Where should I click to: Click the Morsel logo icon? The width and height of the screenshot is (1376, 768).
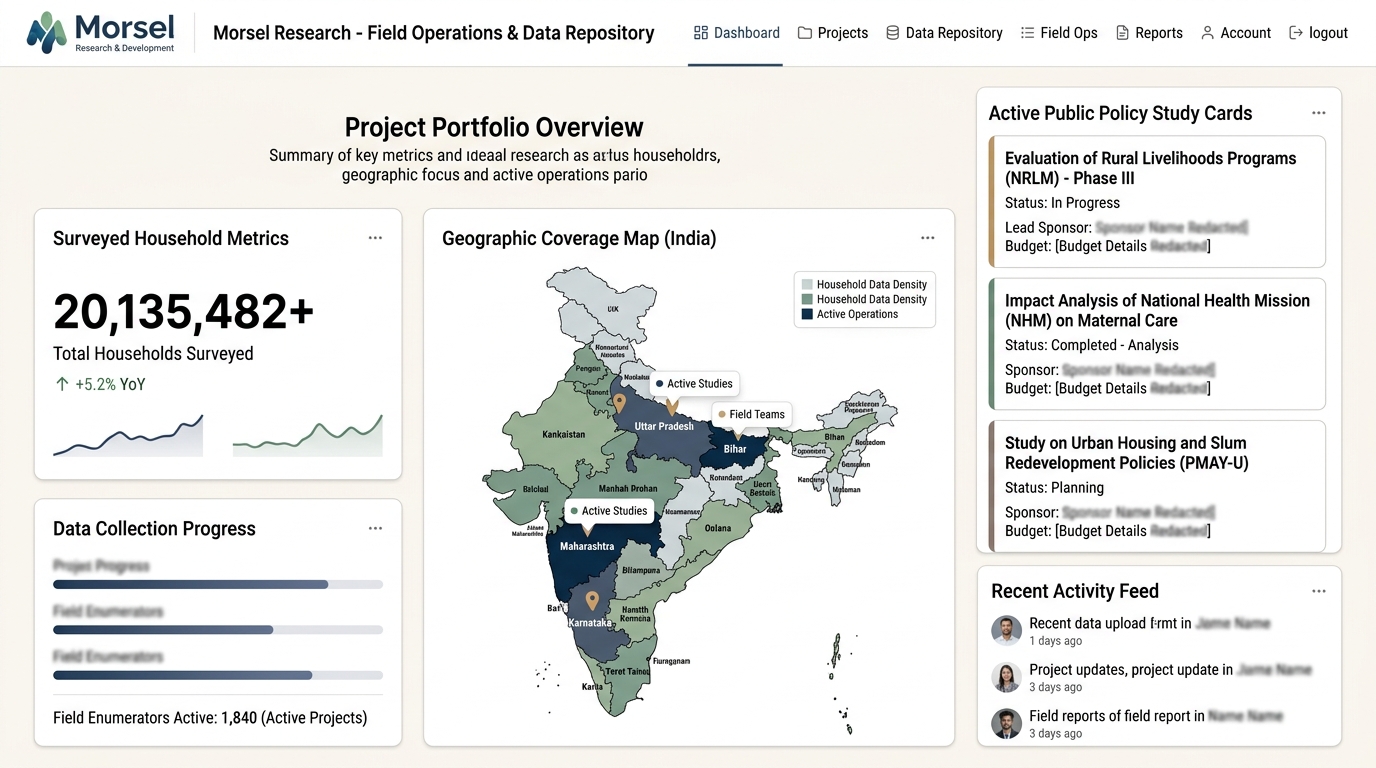click(x=46, y=32)
